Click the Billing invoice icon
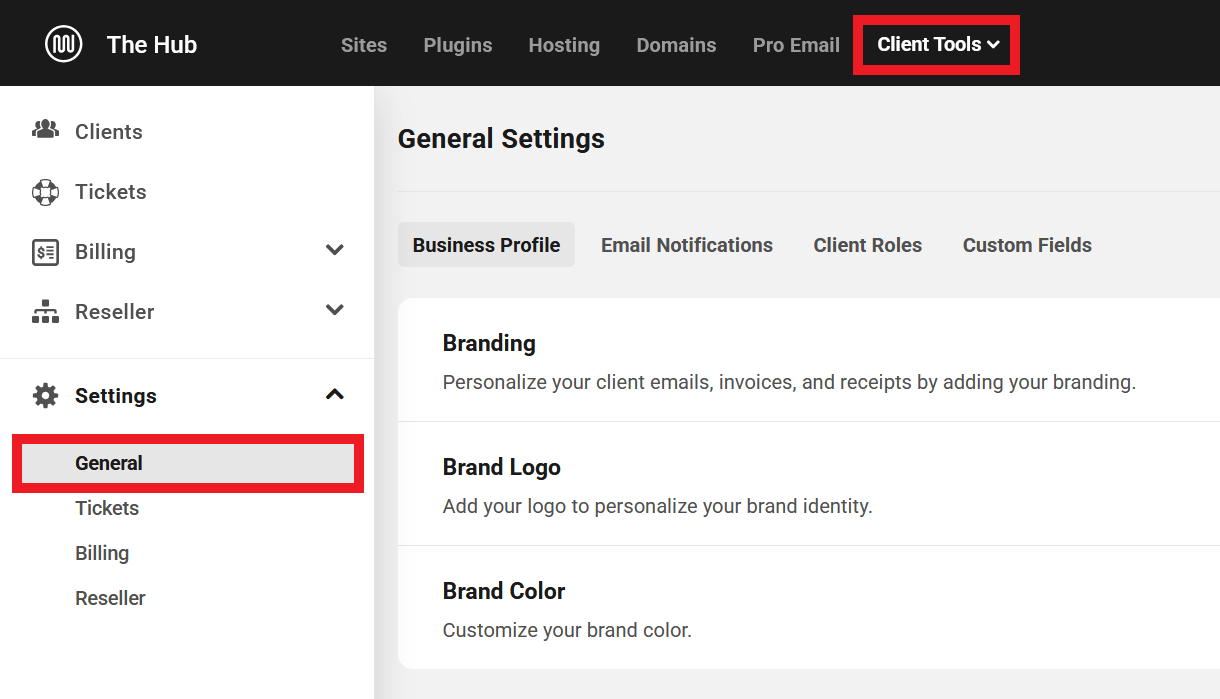This screenshot has height=699, width=1220. pos(45,252)
